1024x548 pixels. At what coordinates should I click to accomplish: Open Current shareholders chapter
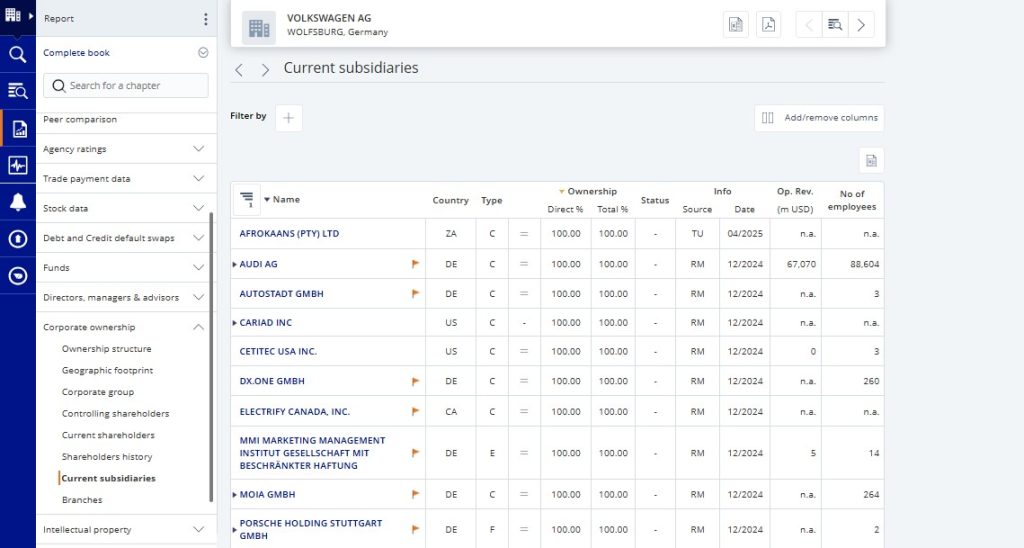coord(108,435)
